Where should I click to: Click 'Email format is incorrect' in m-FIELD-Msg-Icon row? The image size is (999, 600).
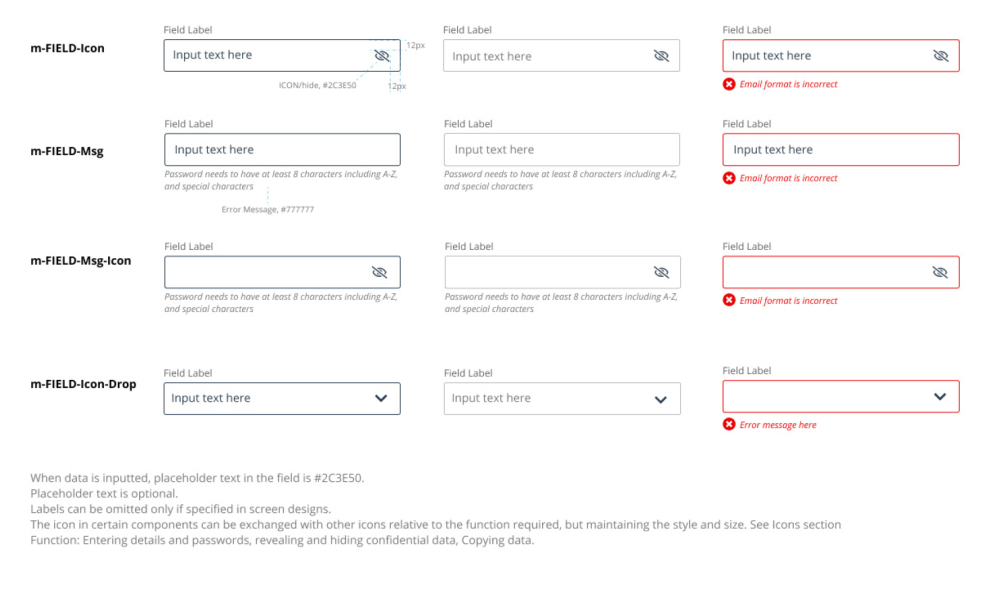coord(788,301)
